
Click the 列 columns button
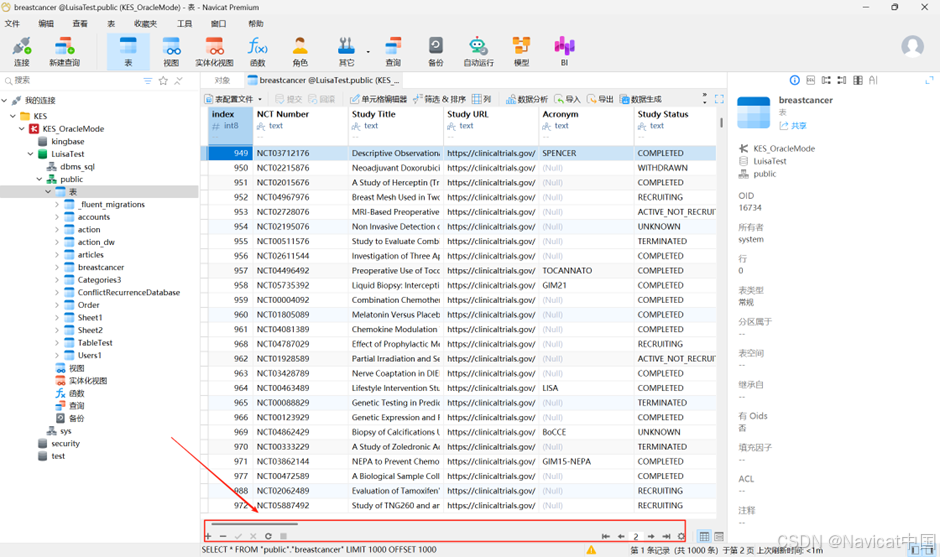pyautogui.click(x=481, y=99)
